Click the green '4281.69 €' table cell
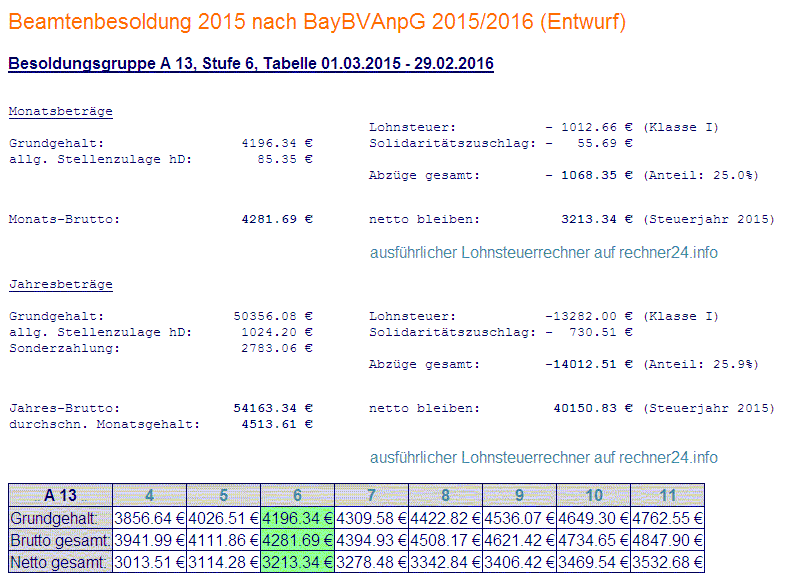 pyautogui.click(x=297, y=540)
